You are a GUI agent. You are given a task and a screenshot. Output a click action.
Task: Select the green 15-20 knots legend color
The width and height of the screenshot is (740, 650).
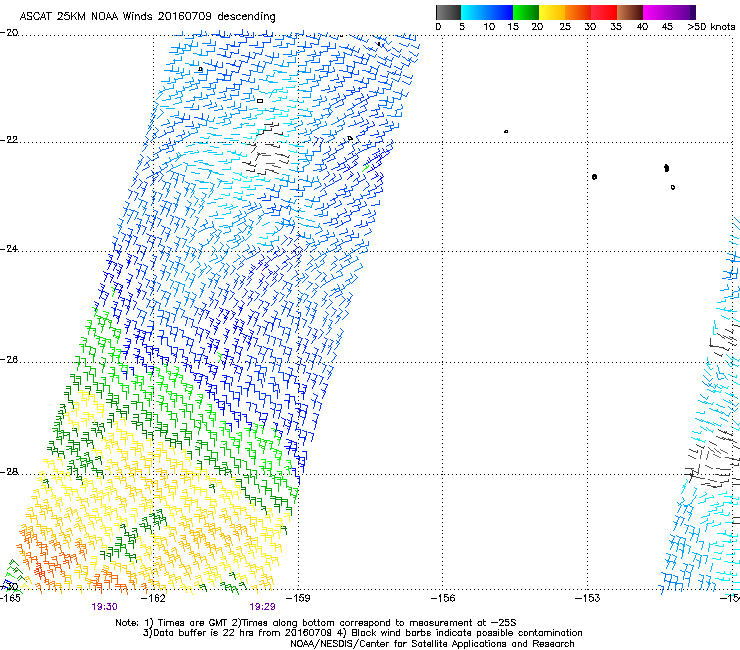[526, 12]
